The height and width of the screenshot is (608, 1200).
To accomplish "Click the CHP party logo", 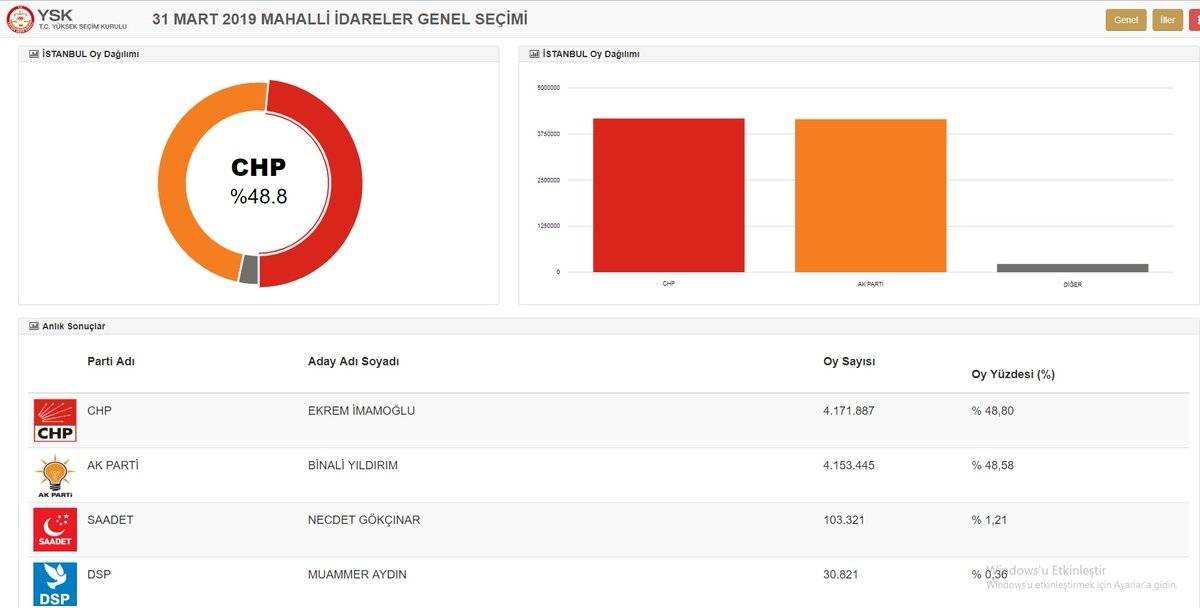I will (x=55, y=421).
